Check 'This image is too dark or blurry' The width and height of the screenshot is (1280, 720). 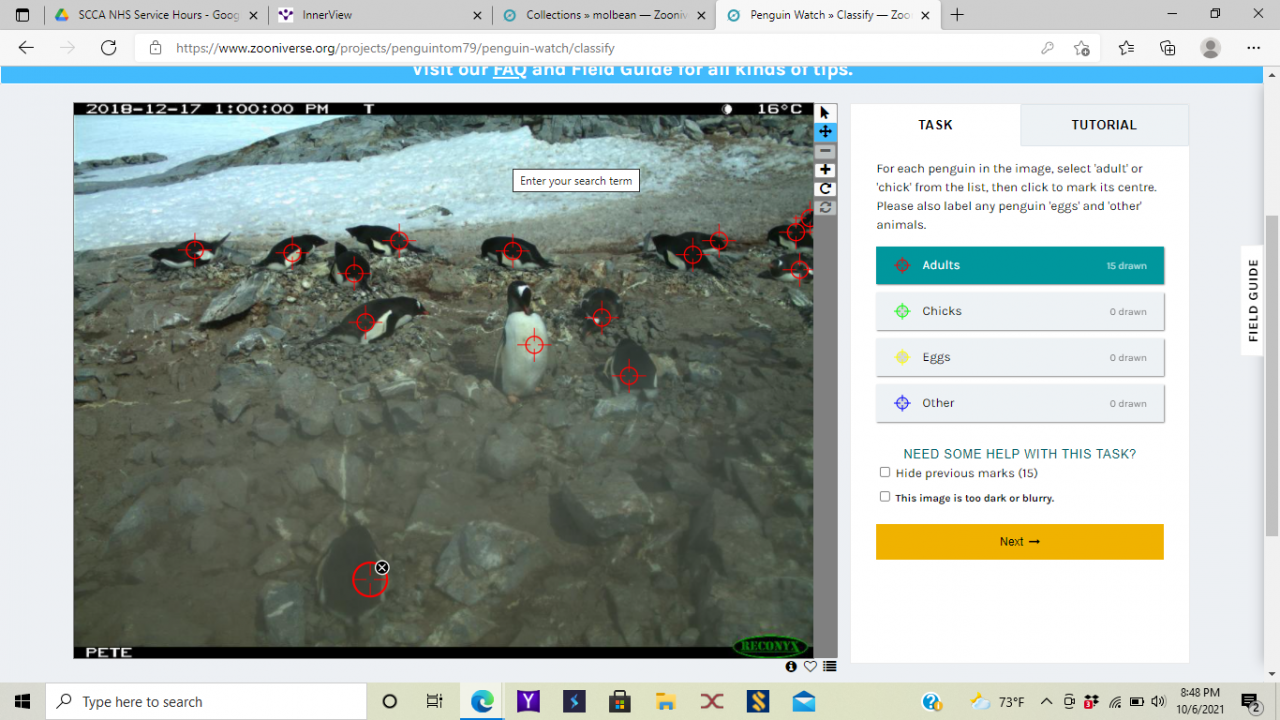tap(885, 497)
